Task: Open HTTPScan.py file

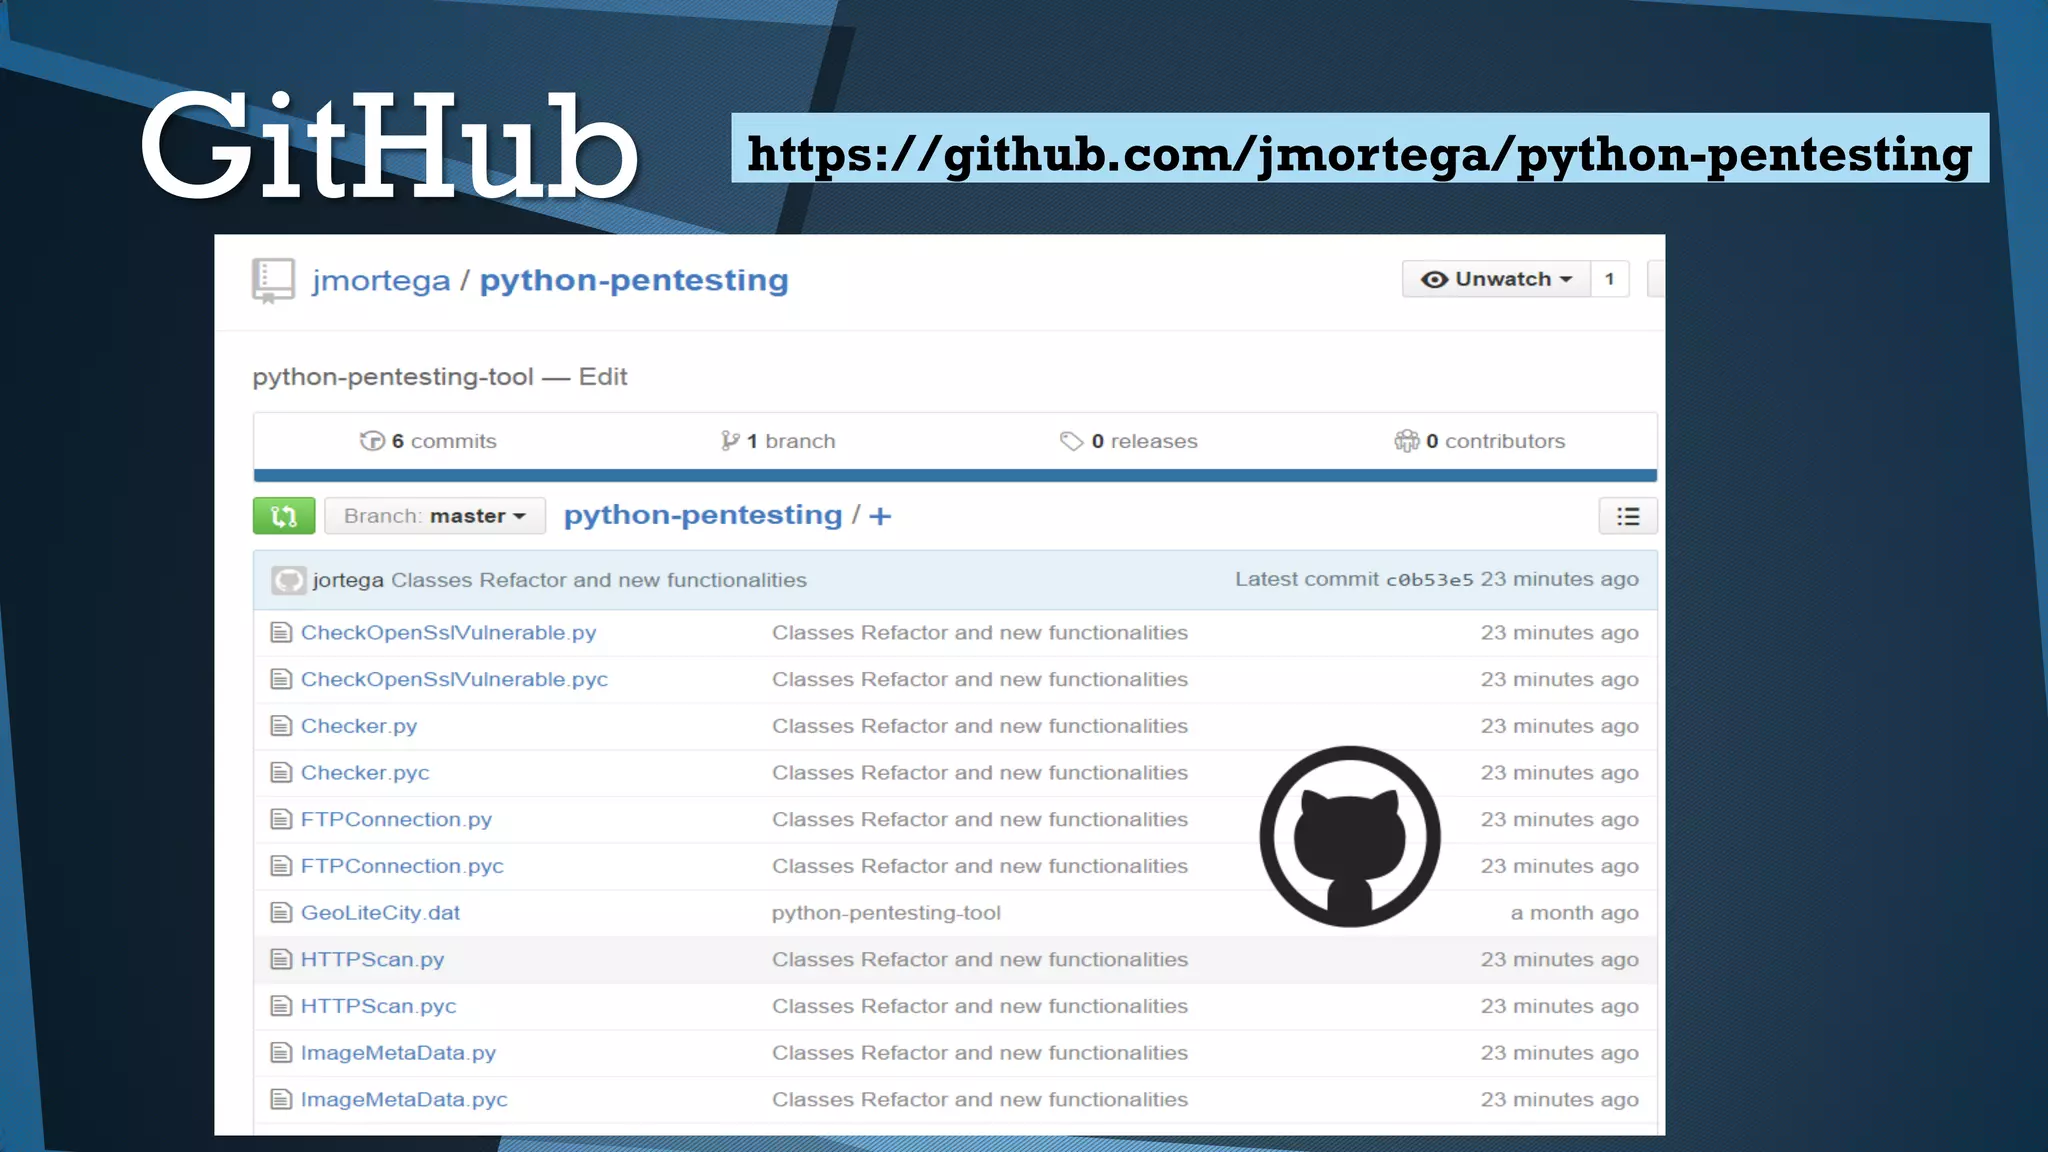Action: 373,960
